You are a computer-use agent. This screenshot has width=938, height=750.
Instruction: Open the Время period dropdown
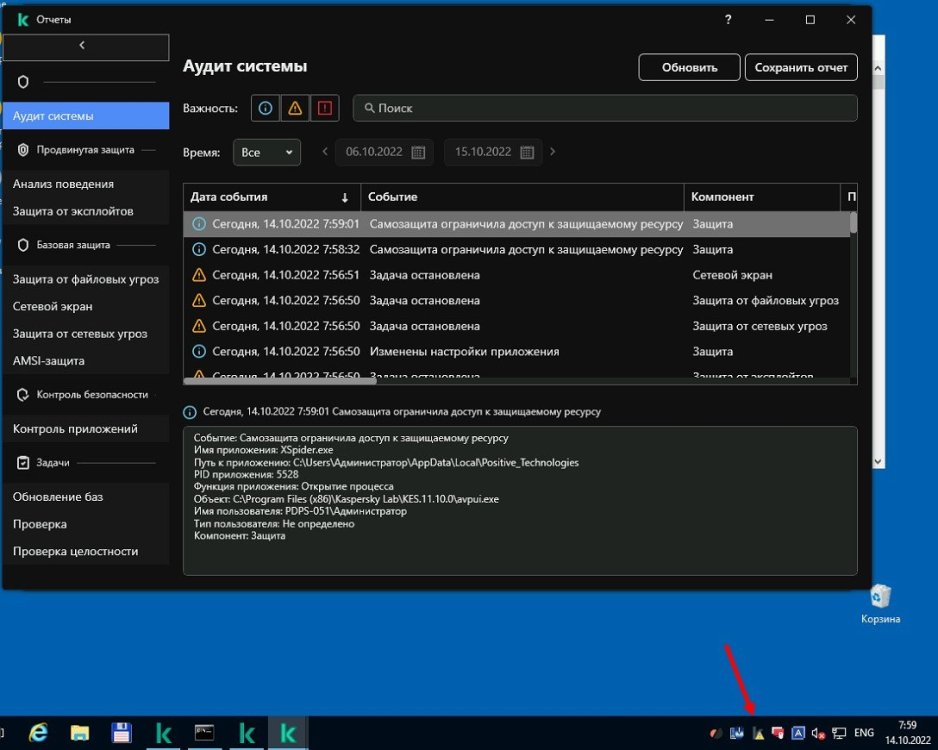(x=267, y=153)
